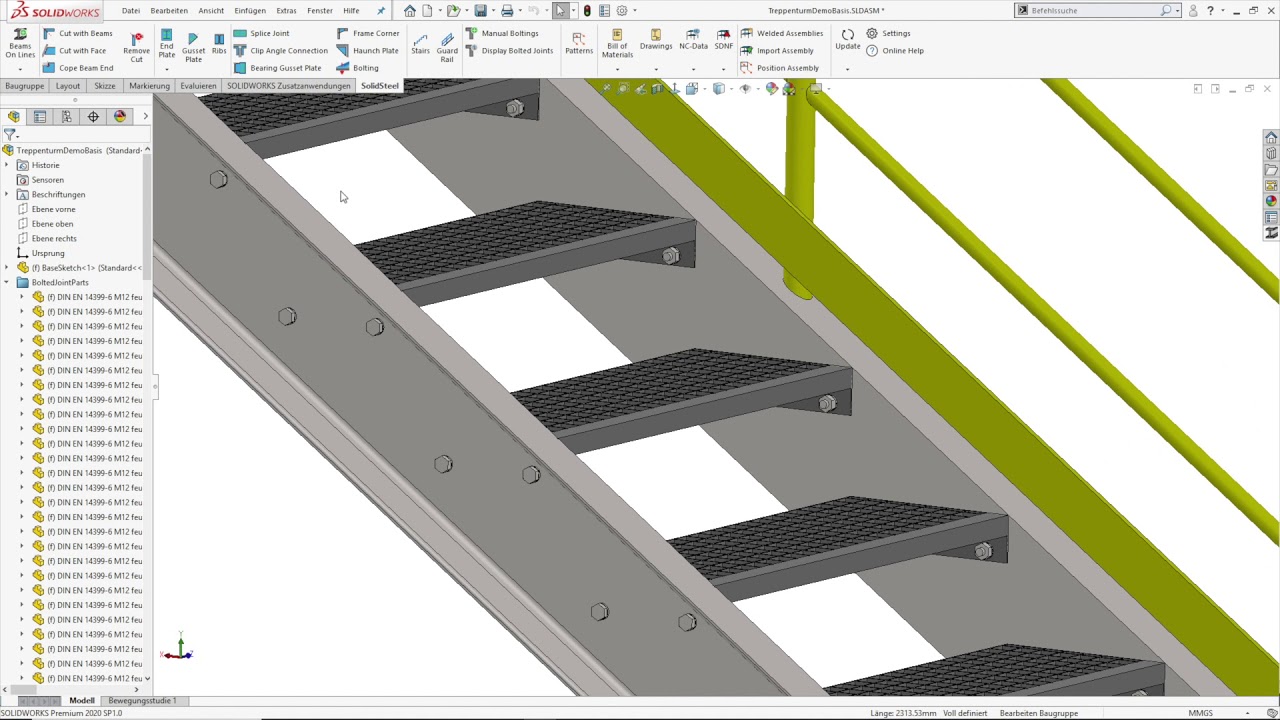Insert an End Plate

166,44
